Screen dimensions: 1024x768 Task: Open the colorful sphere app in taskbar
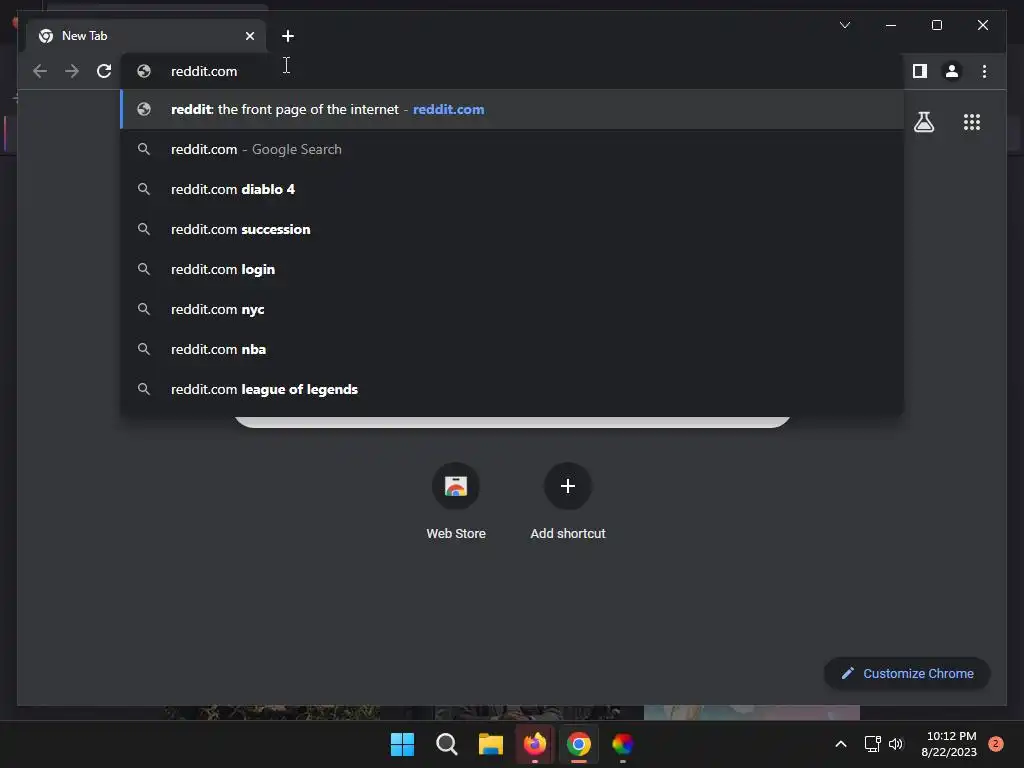click(x=622, y=744)
